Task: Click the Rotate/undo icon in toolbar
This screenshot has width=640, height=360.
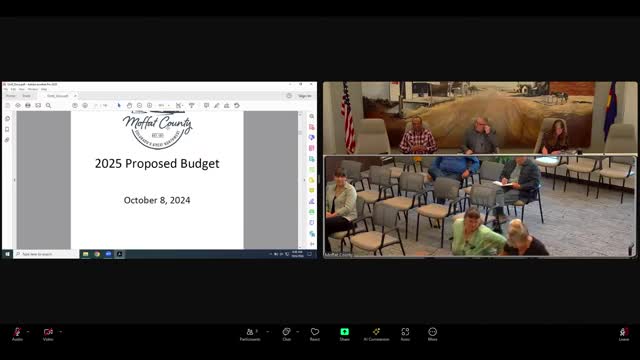Action: point(237,106)
